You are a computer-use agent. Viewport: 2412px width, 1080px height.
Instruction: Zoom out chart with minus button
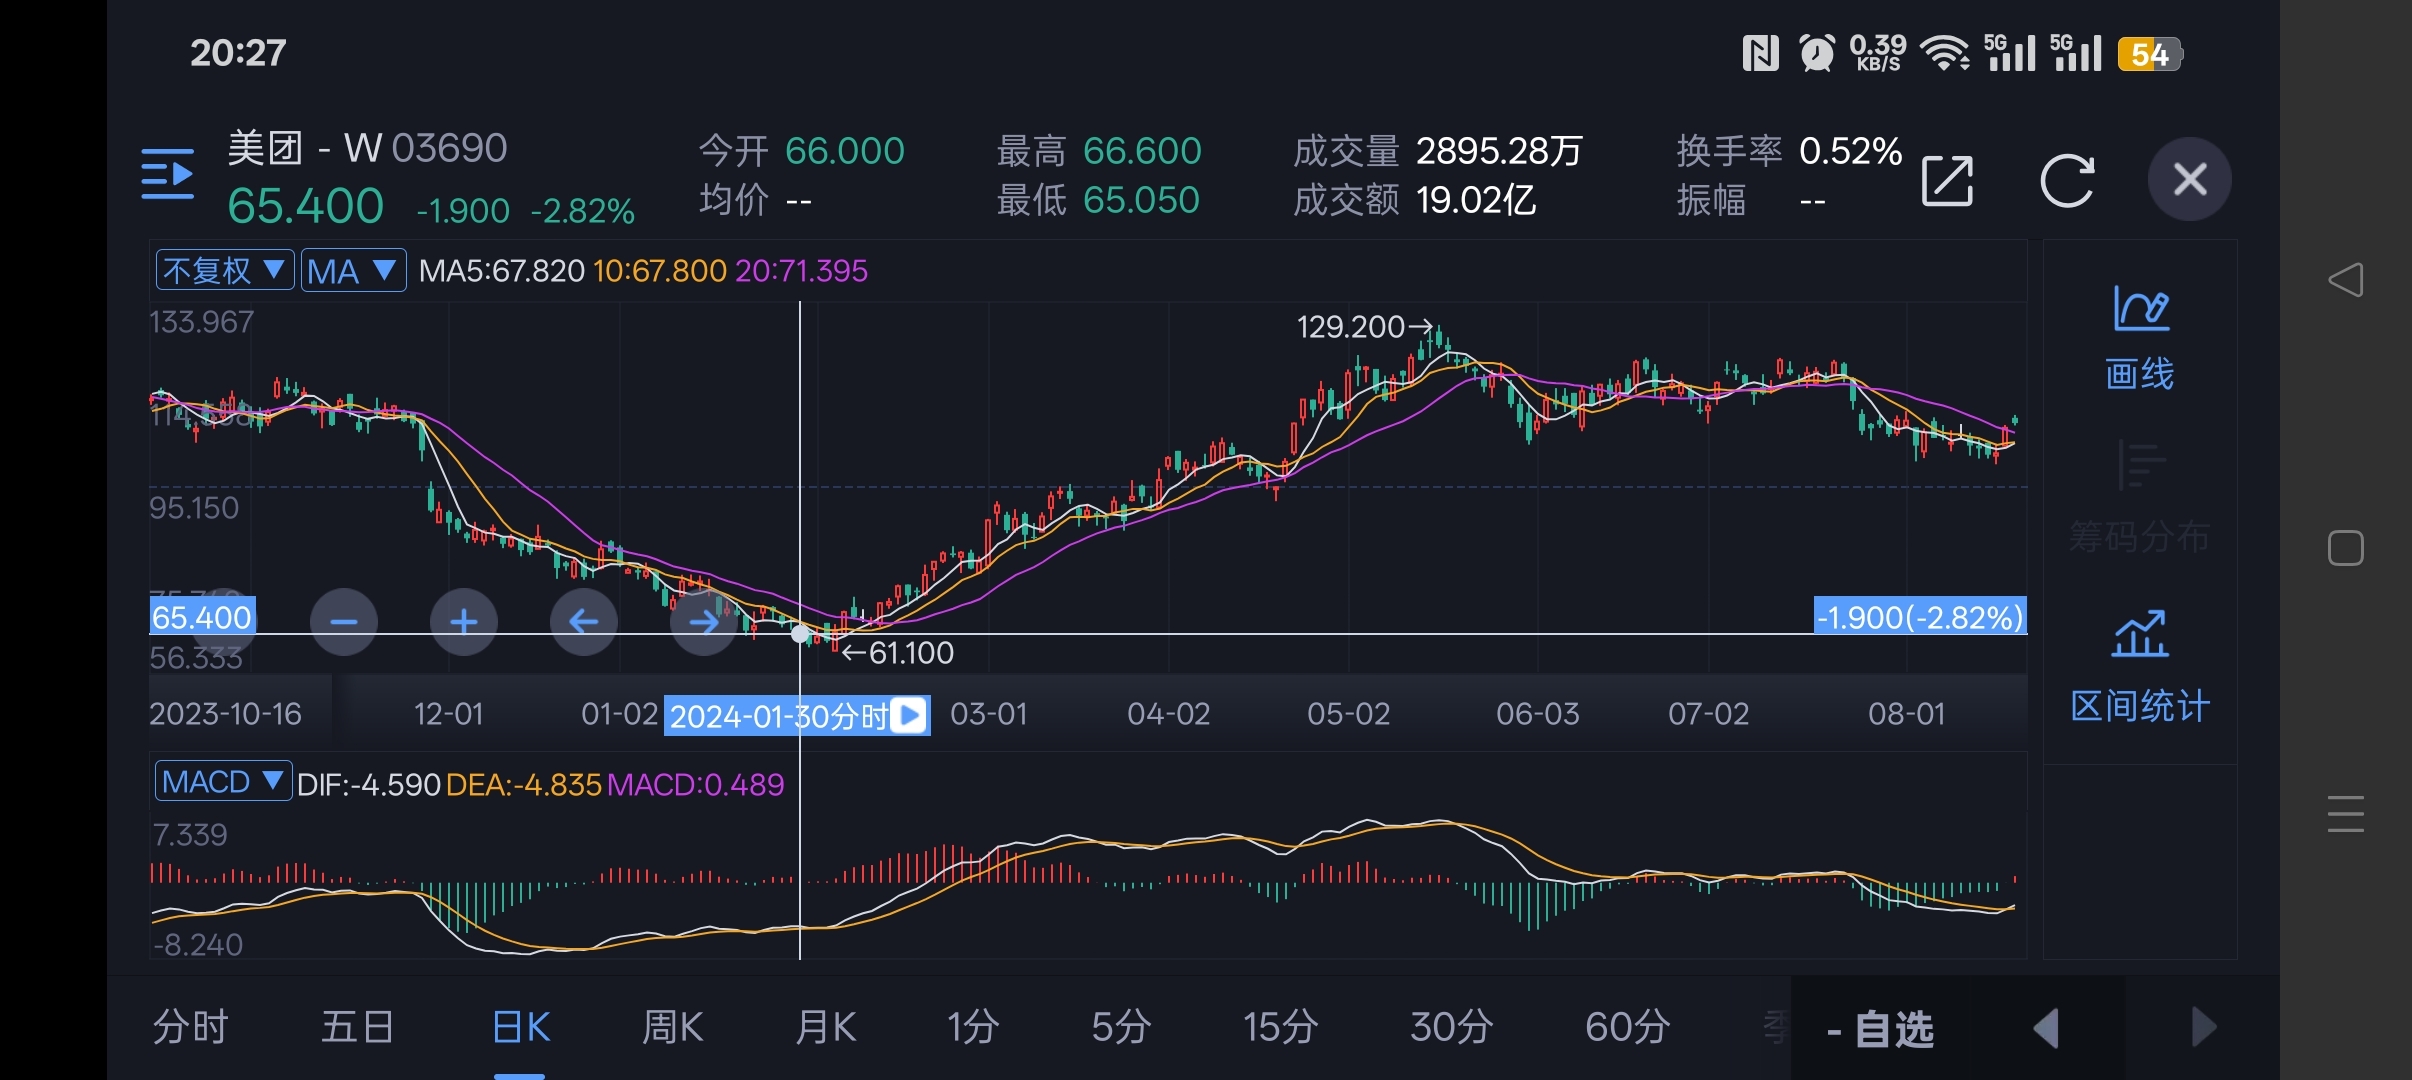point(344,622)
